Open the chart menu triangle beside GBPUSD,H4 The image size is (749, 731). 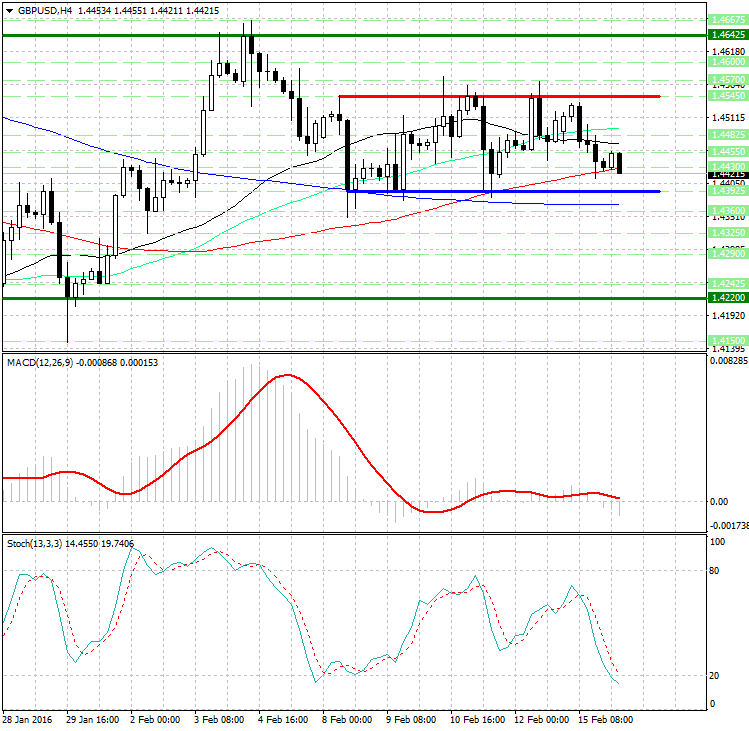click(10, 11)
